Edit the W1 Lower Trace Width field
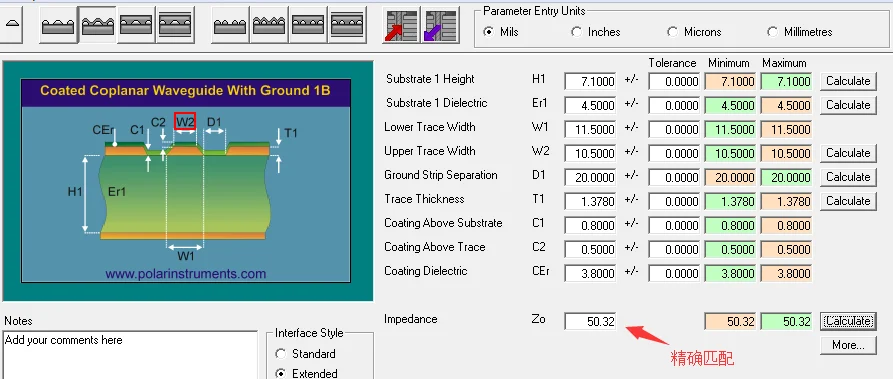Viewport: 893px width, 379px height. 590,129
